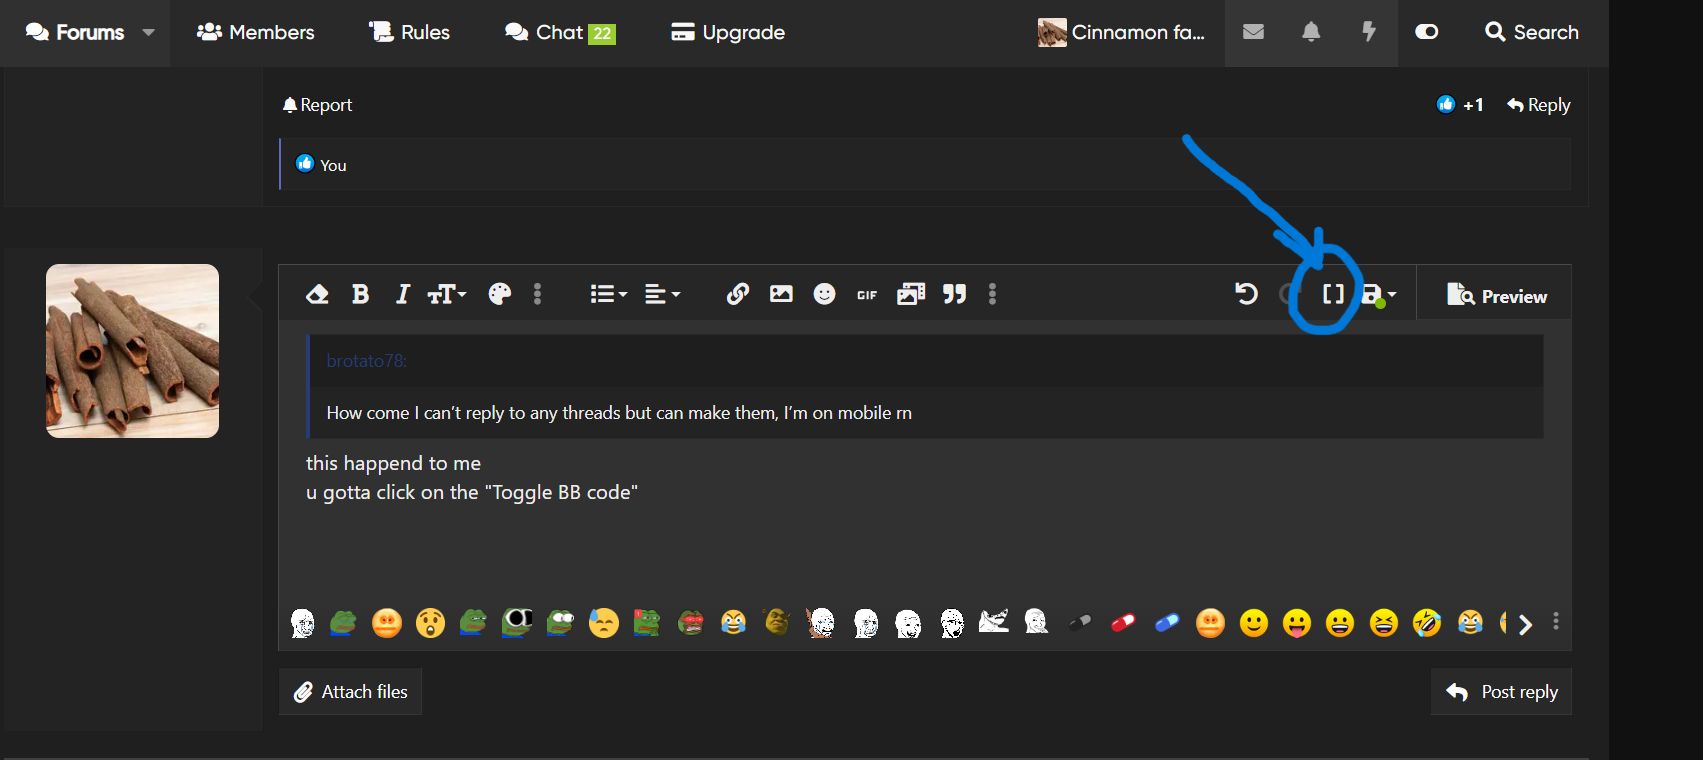The image size is (1703, 760).
Task: Expand more formatting options after palette
Action: (x=537, y=294)
